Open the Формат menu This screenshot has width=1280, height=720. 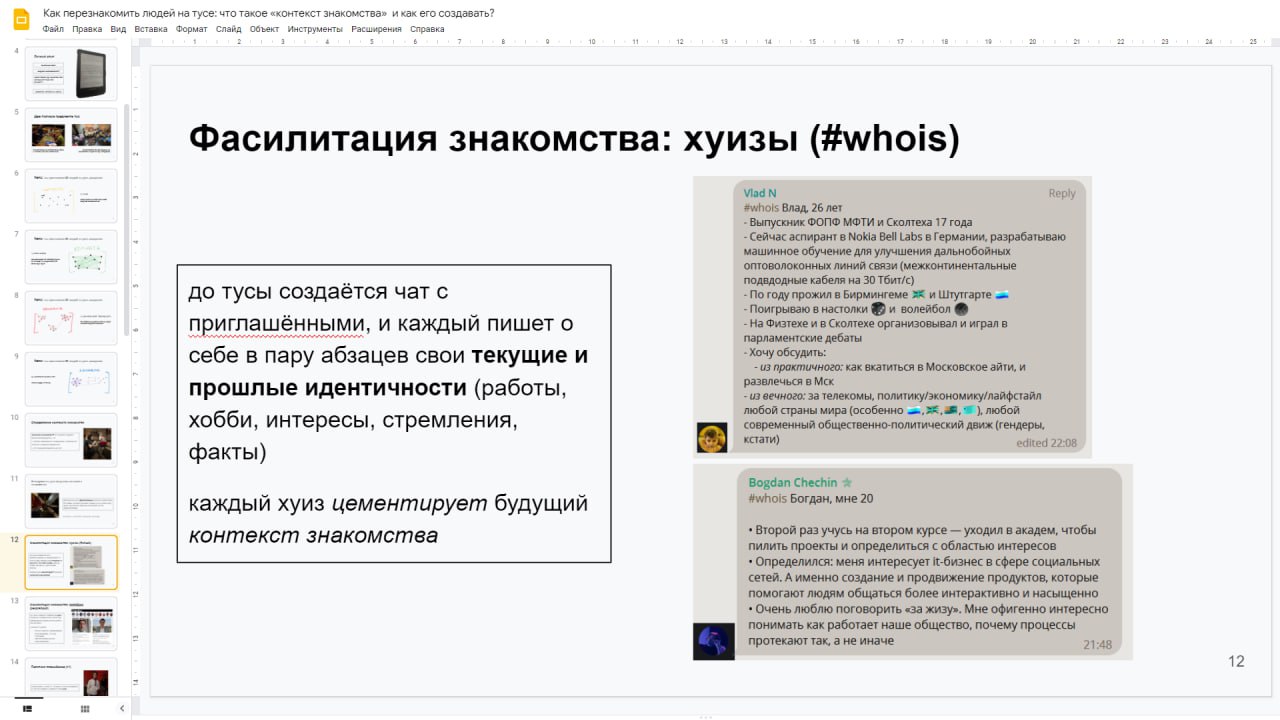coord(191,29)
